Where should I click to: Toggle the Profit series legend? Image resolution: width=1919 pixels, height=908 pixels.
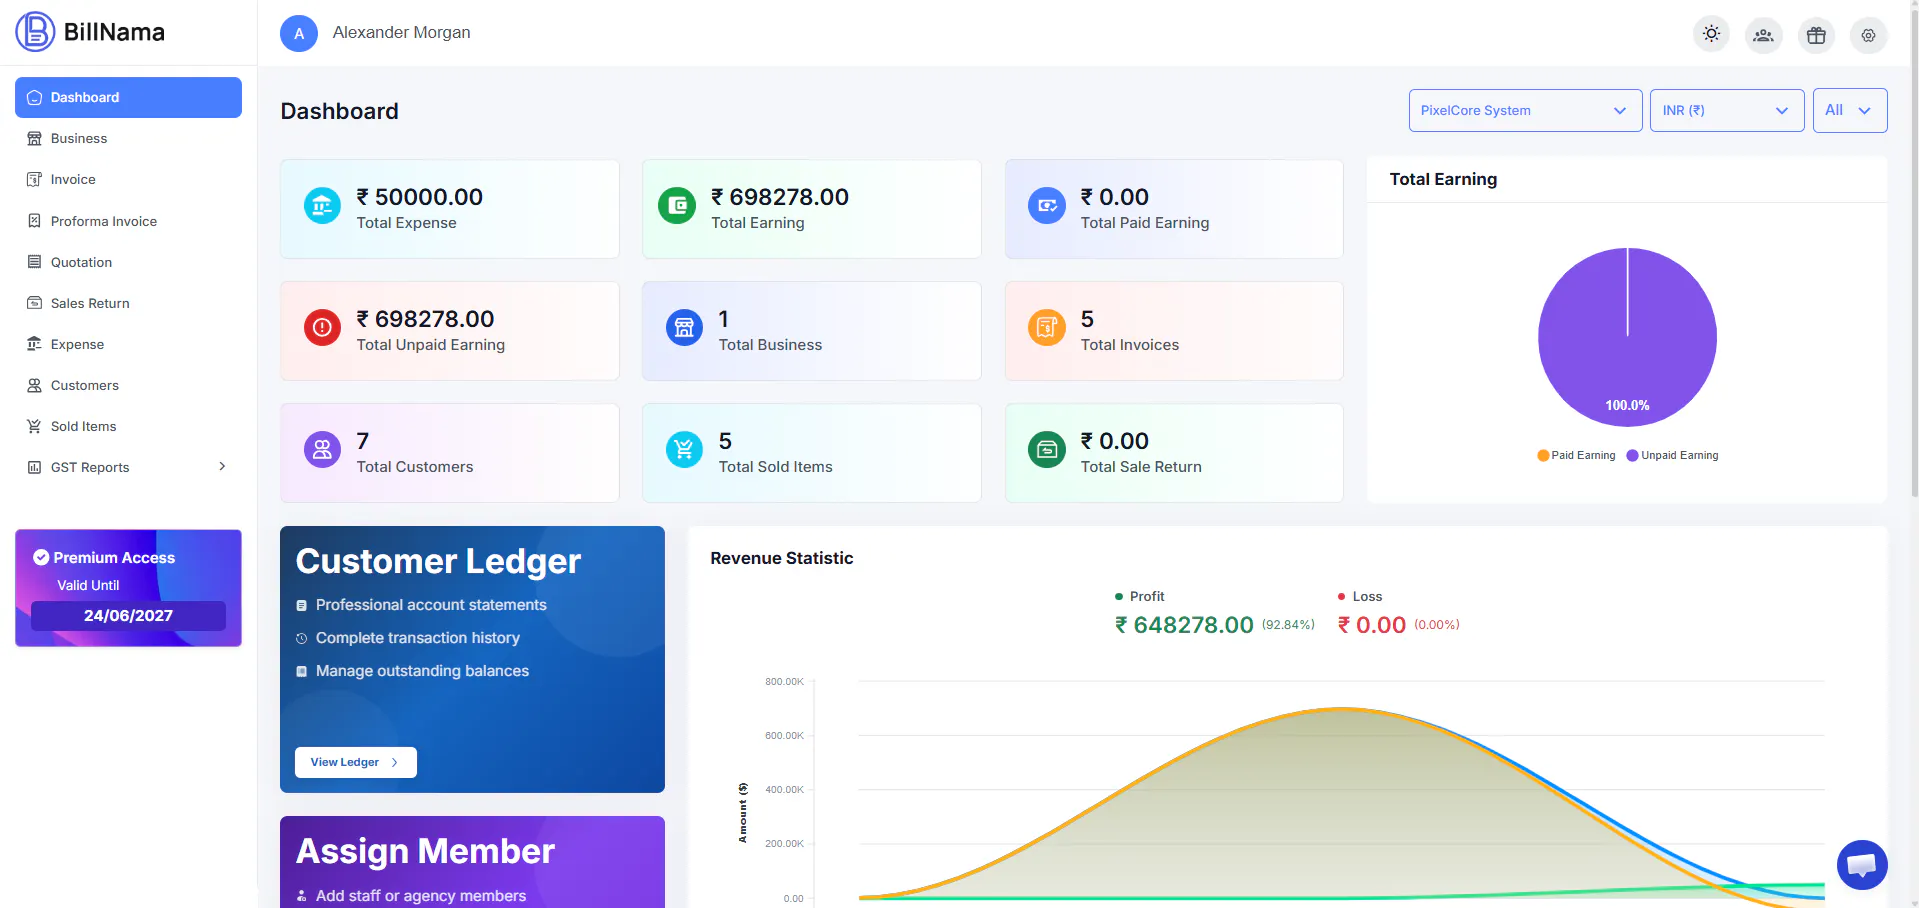pos(1140,596)
